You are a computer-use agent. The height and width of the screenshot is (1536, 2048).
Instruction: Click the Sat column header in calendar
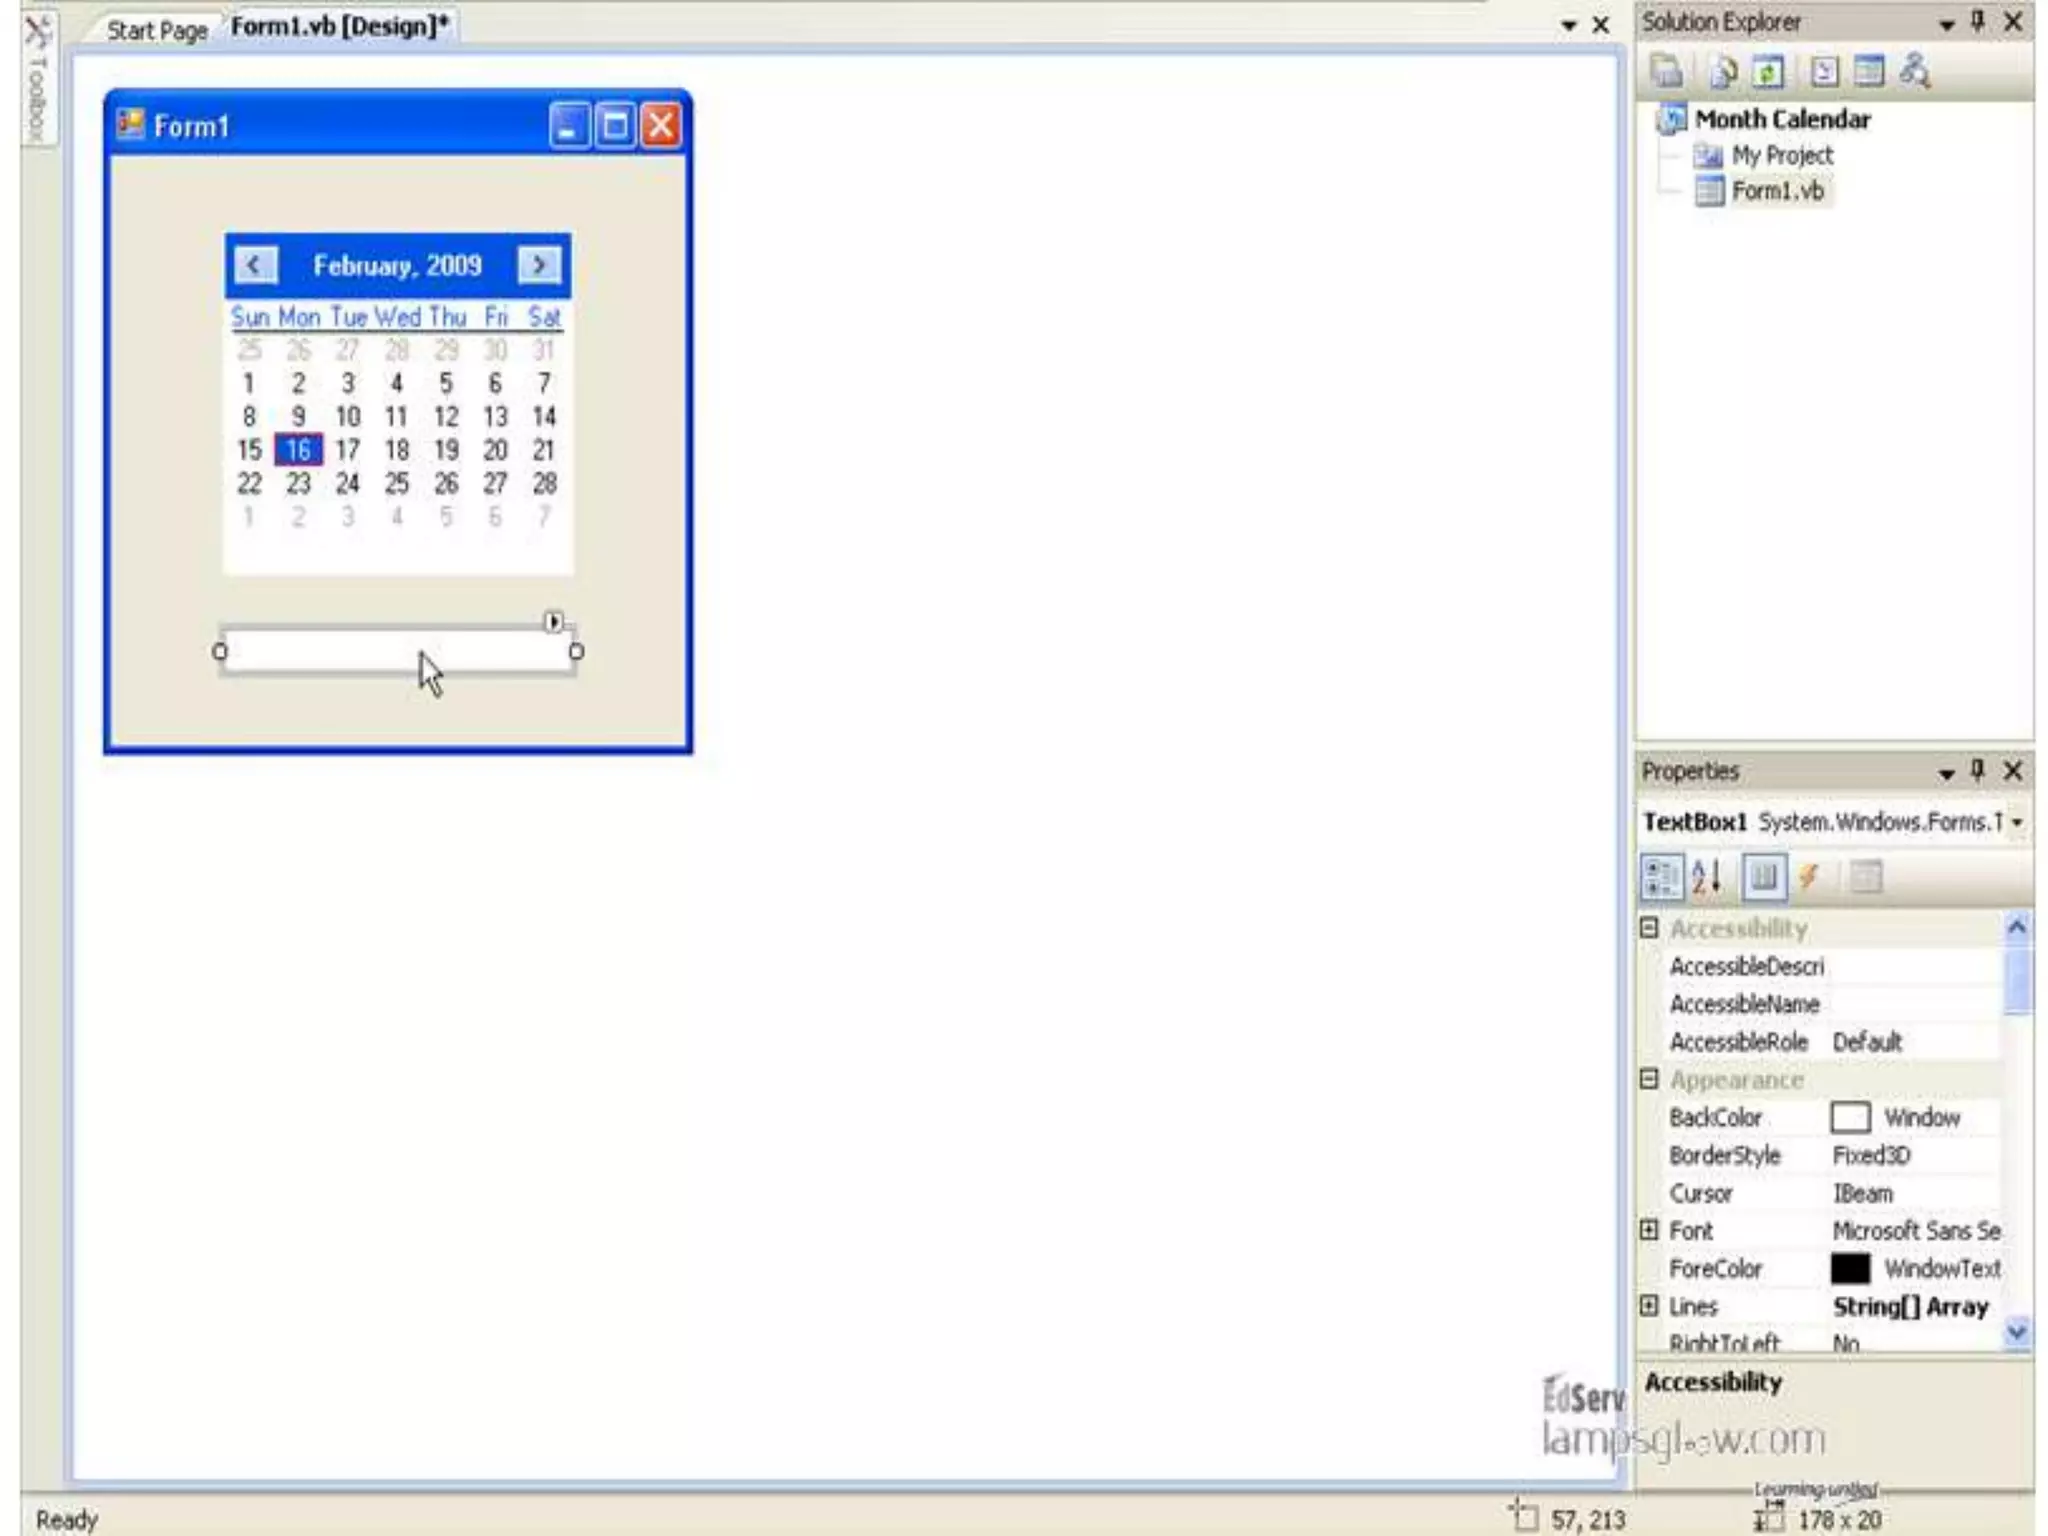tap(544, 317)
